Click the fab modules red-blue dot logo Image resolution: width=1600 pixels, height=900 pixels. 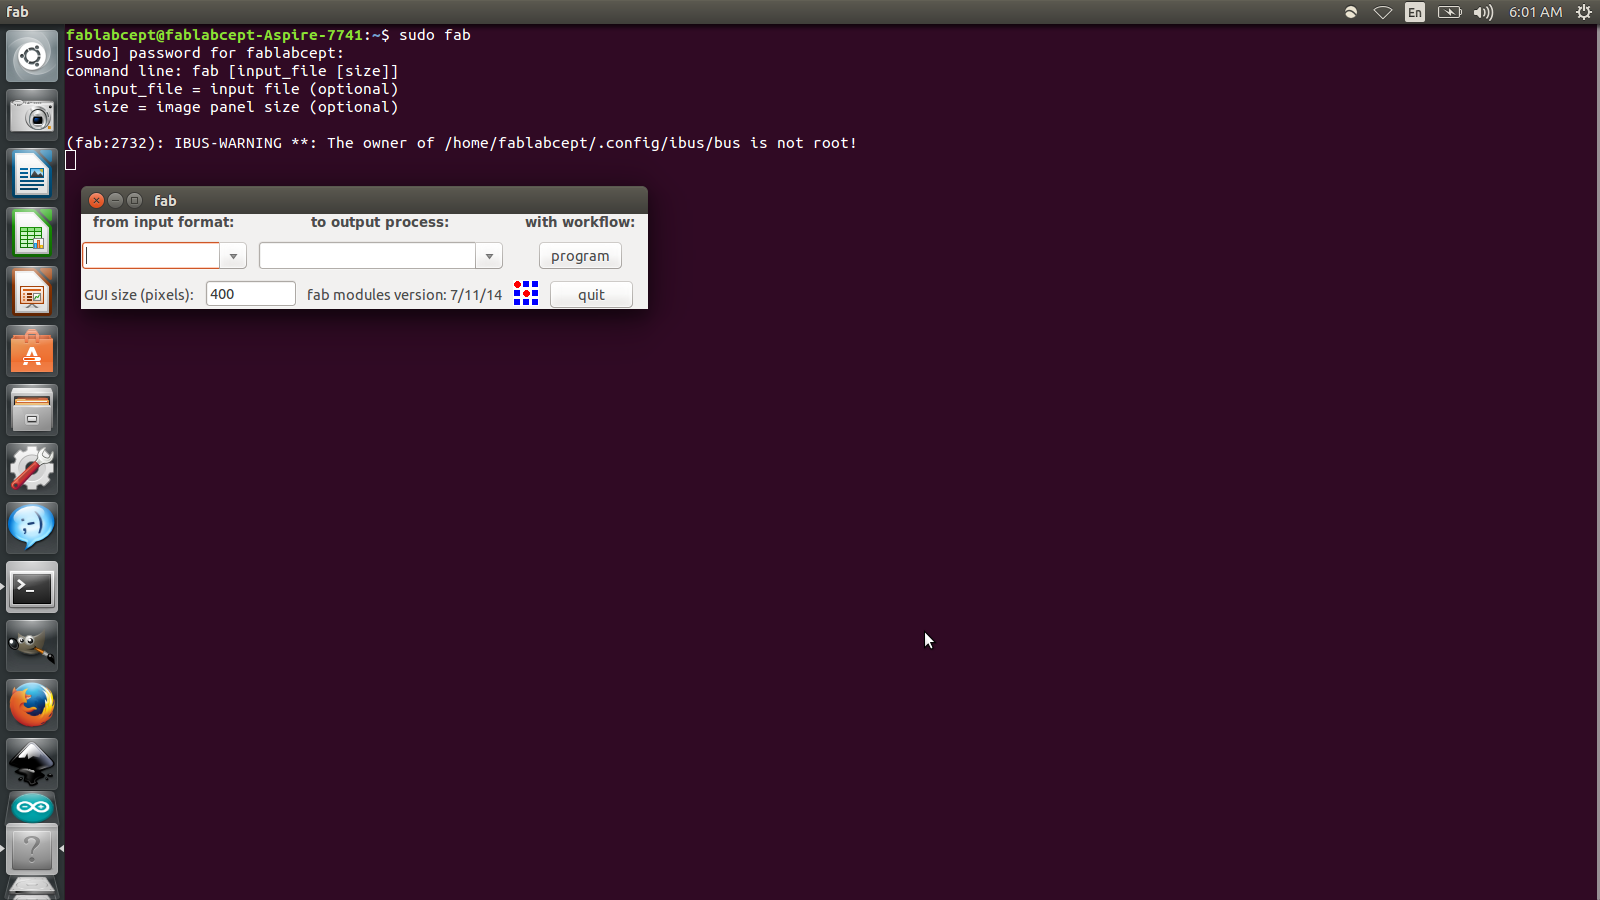tap(526, 293)
